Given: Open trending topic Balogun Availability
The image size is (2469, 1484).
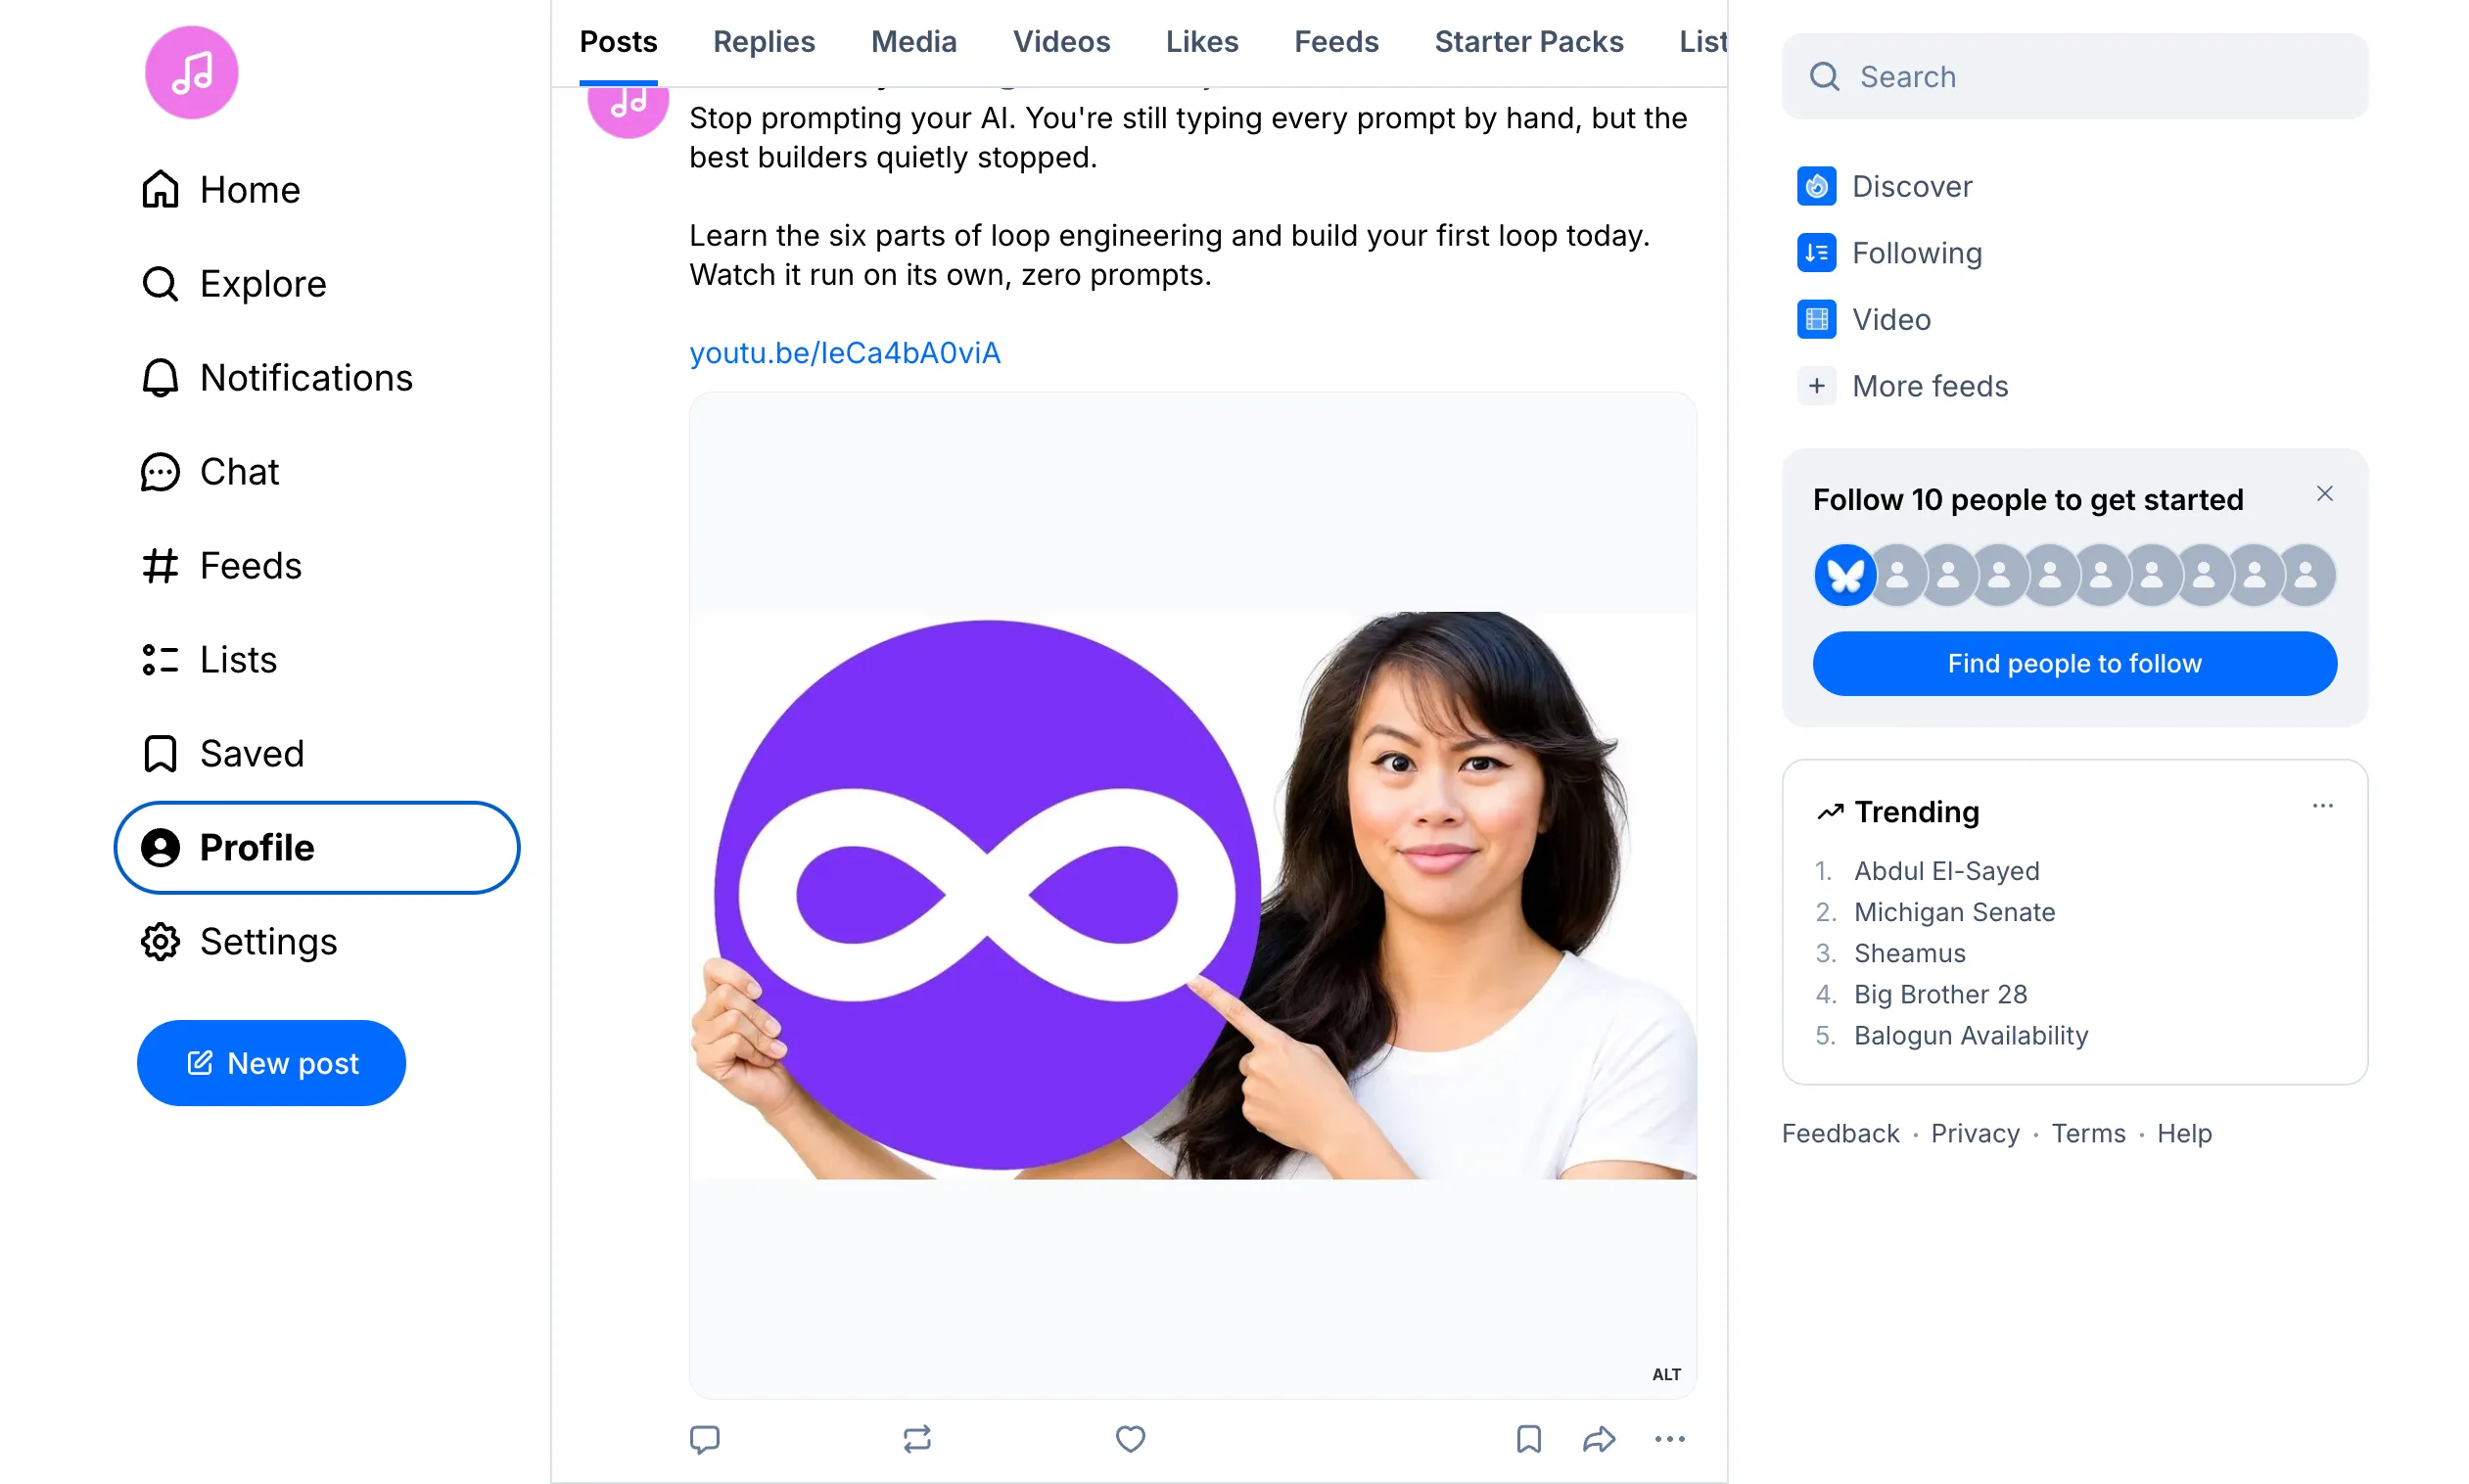Looking at the screenshot, I should pyautogui.click(x=1970, y=1035).
